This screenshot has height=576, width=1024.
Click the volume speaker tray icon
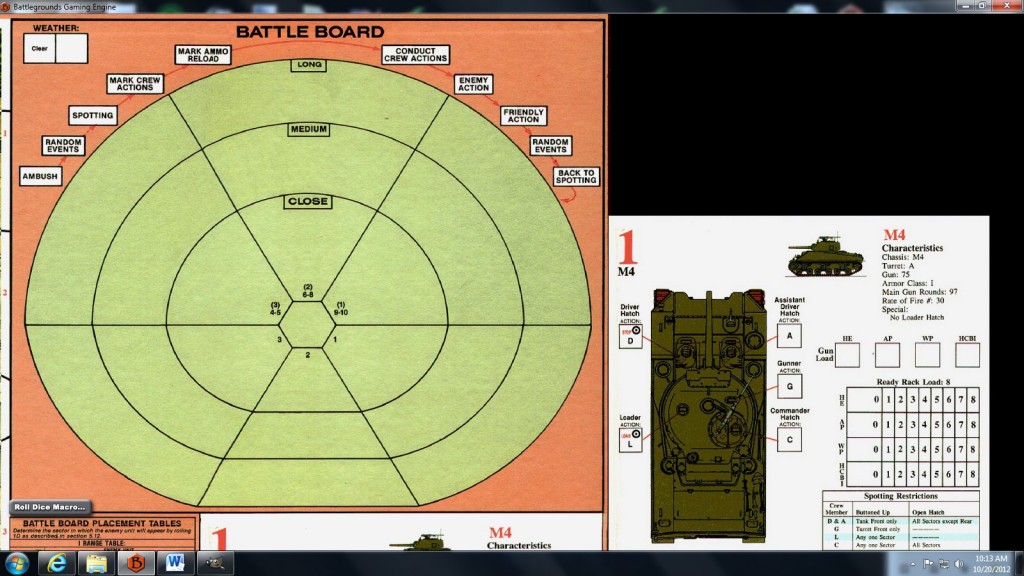[959, 564]
